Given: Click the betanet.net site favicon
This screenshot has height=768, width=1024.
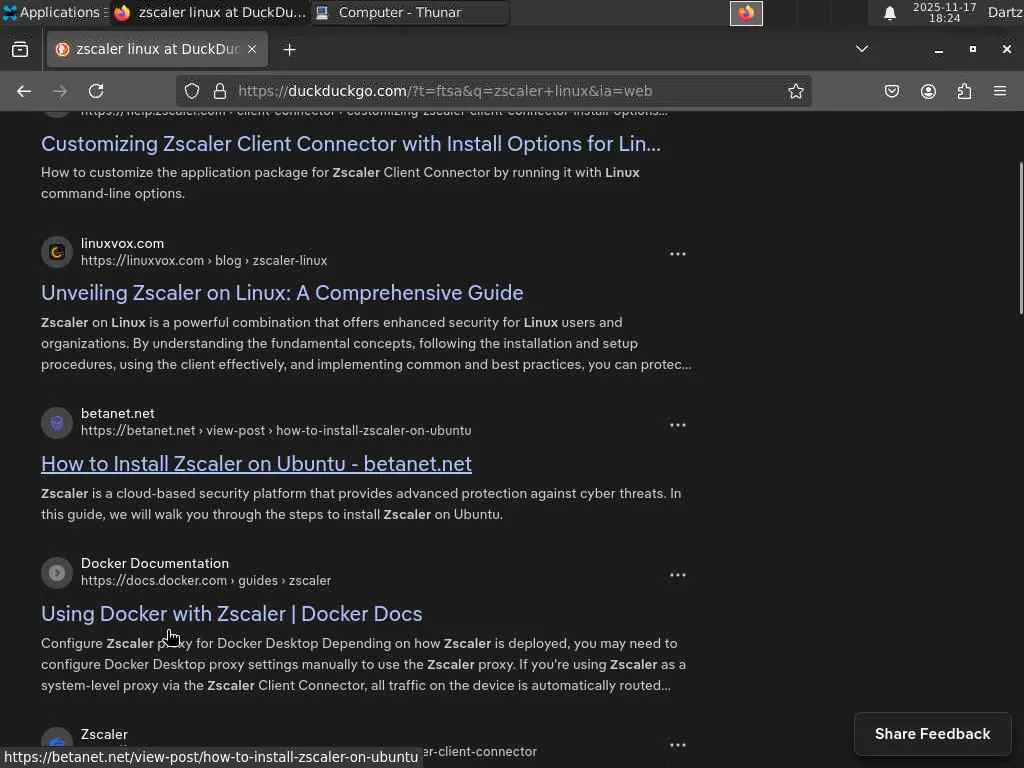Looking at the screenshot, I should pos(57,423).
